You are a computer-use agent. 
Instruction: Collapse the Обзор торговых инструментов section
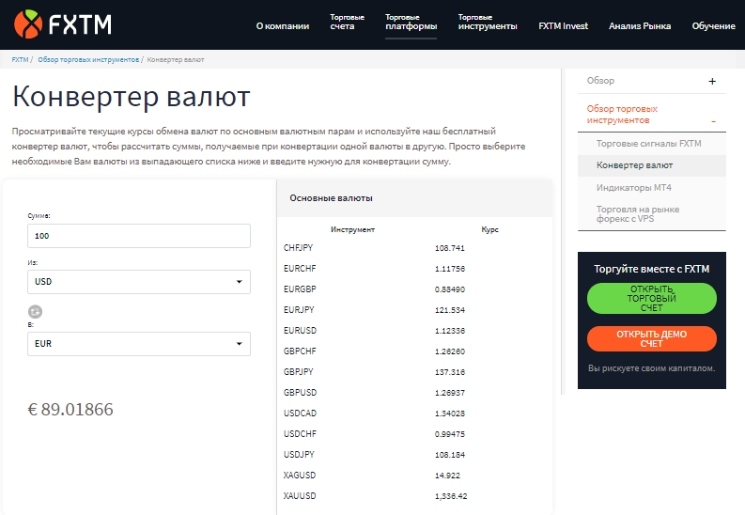713,122
